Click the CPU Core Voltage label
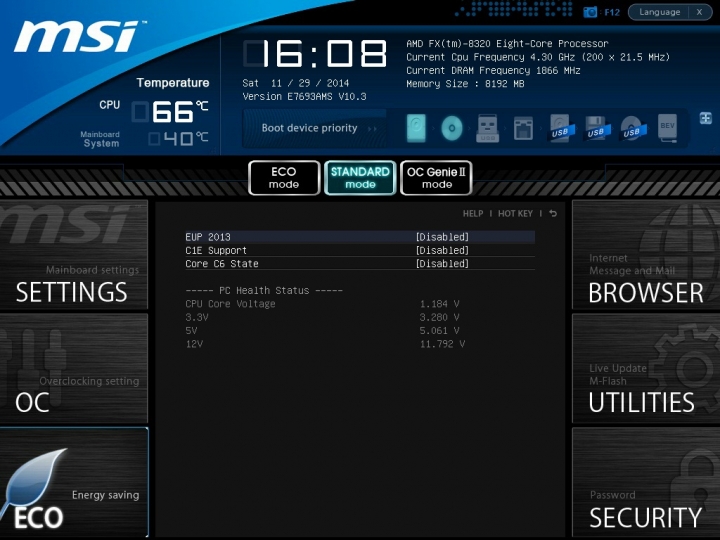720x540 pixels. coord(230,304)
